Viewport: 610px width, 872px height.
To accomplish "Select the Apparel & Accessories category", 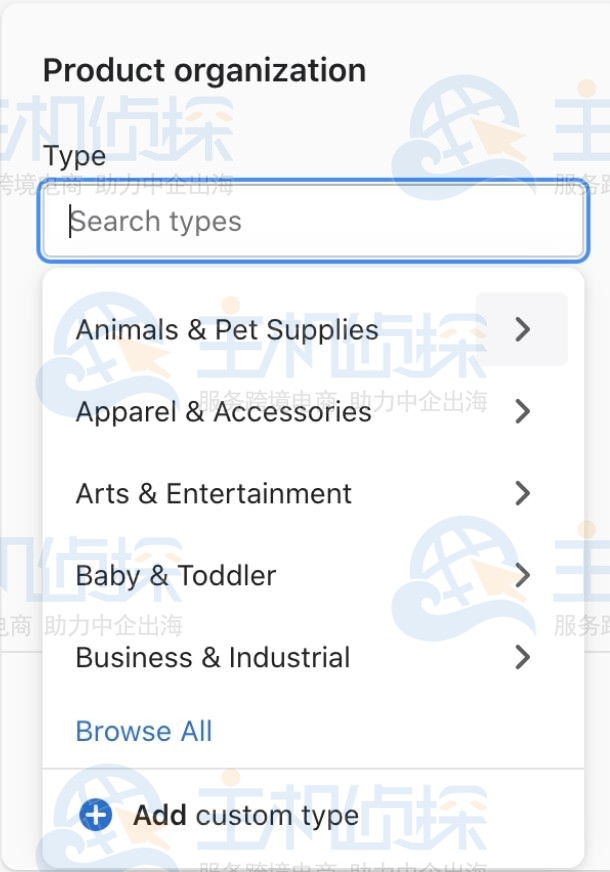I will pos(224,411).
